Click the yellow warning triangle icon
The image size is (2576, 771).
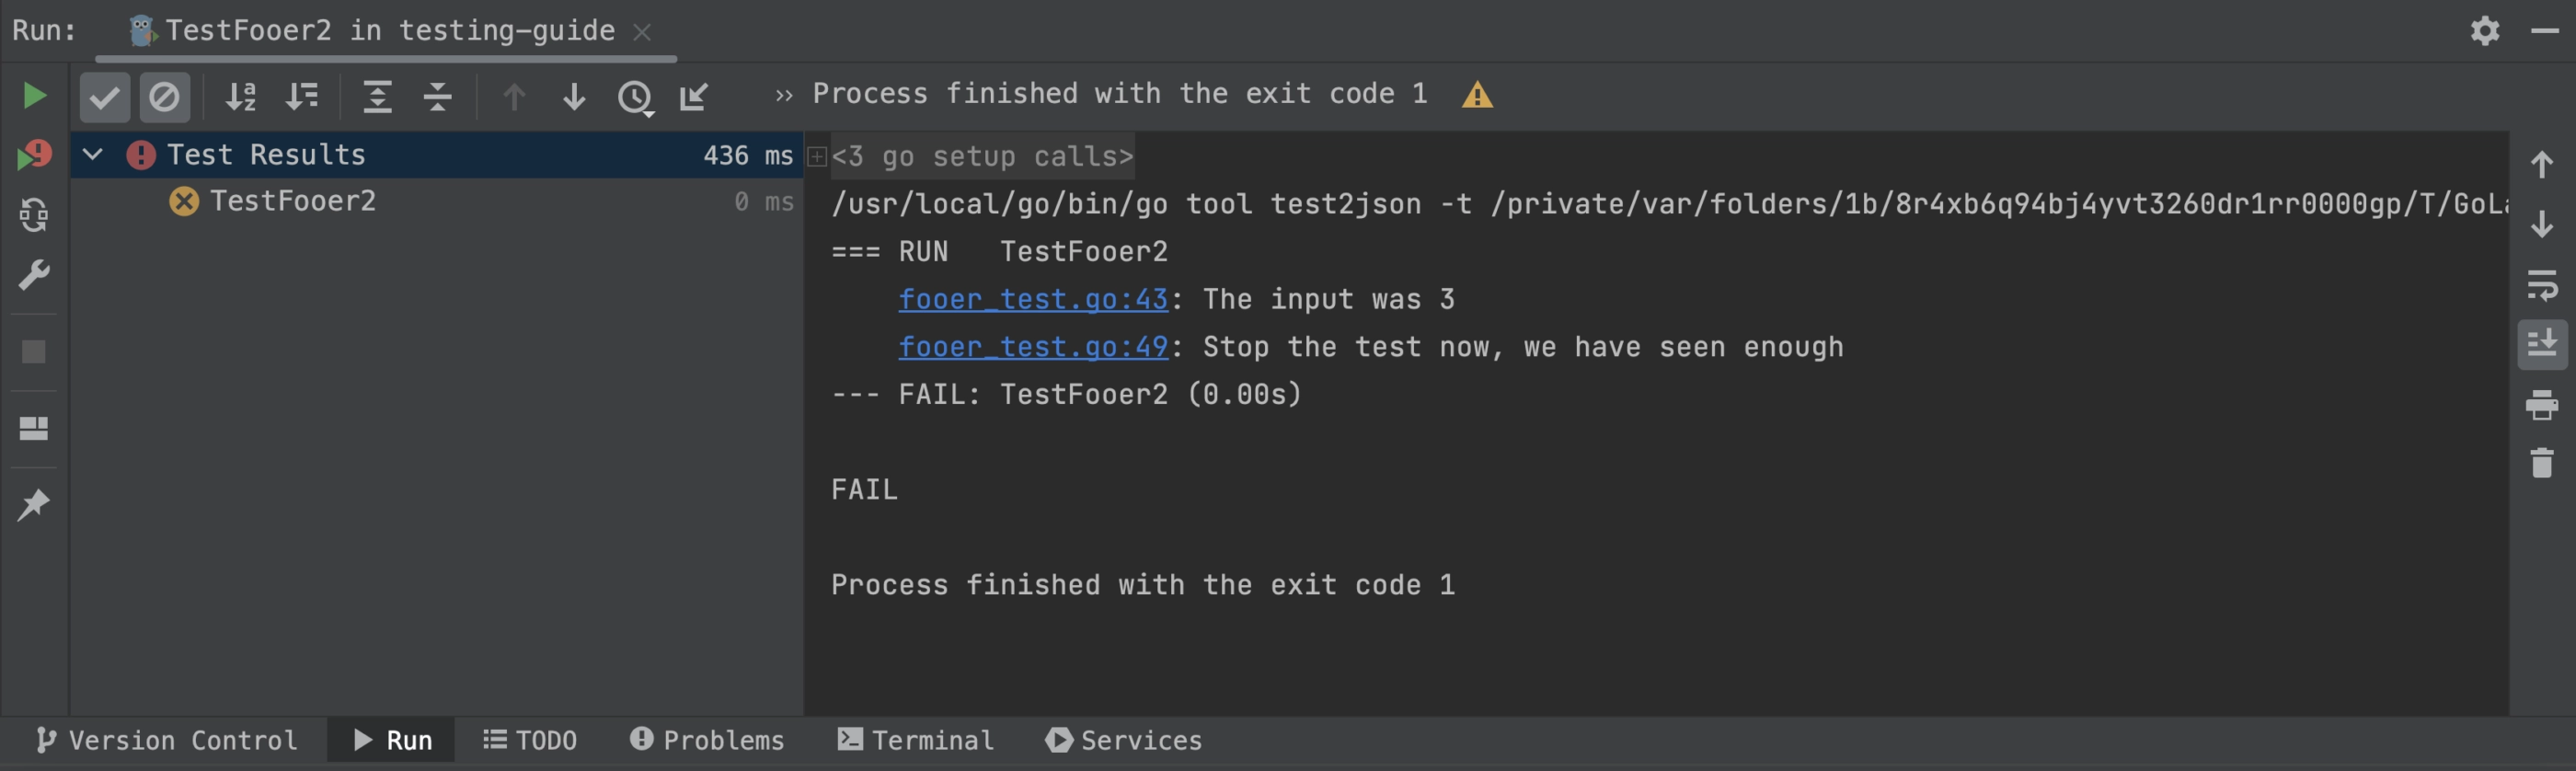coord(1477,95)
